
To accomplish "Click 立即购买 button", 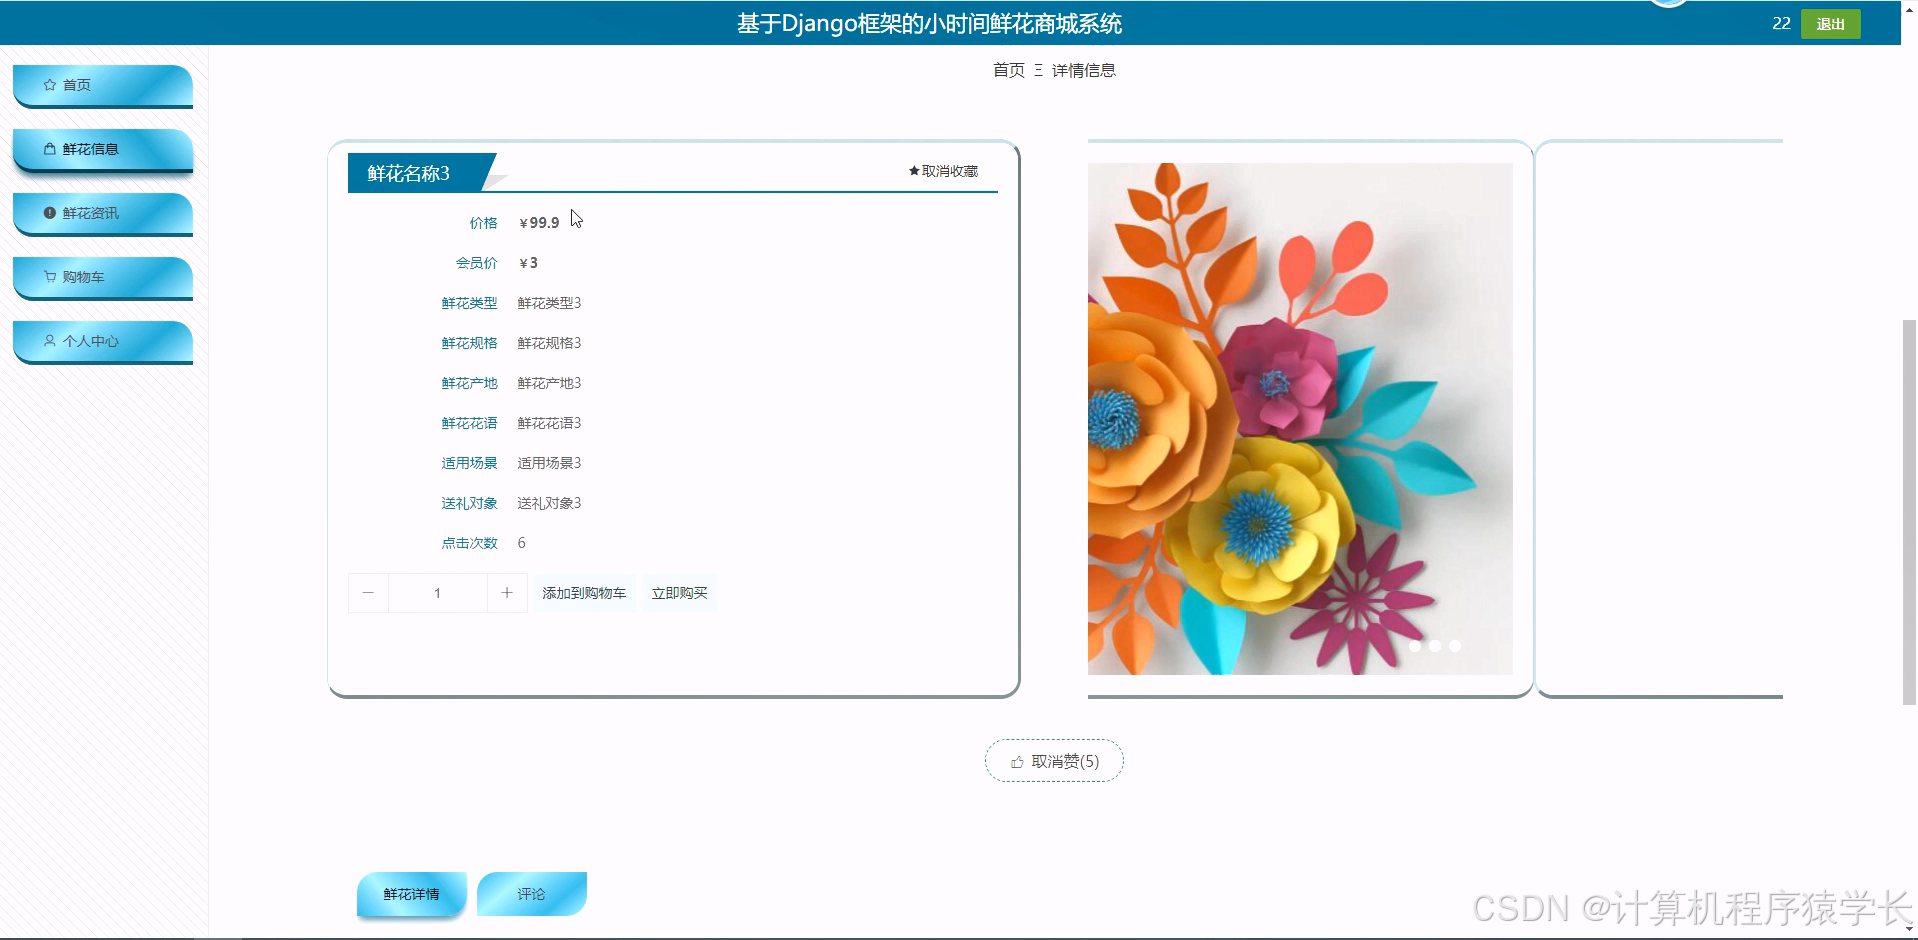I will 679,593.
